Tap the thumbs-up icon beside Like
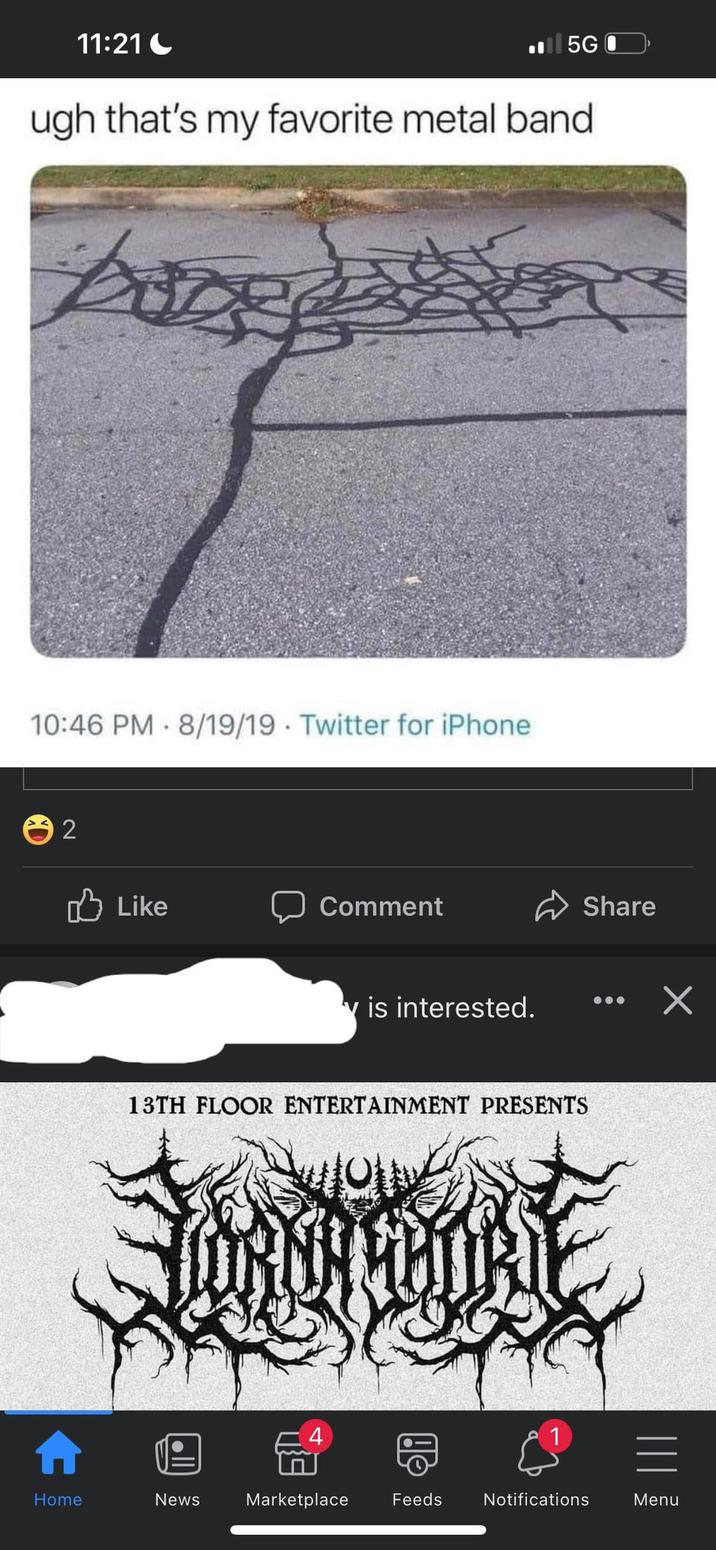The width and height of the screenshot is (716, 1550). (x=85, y=906)
